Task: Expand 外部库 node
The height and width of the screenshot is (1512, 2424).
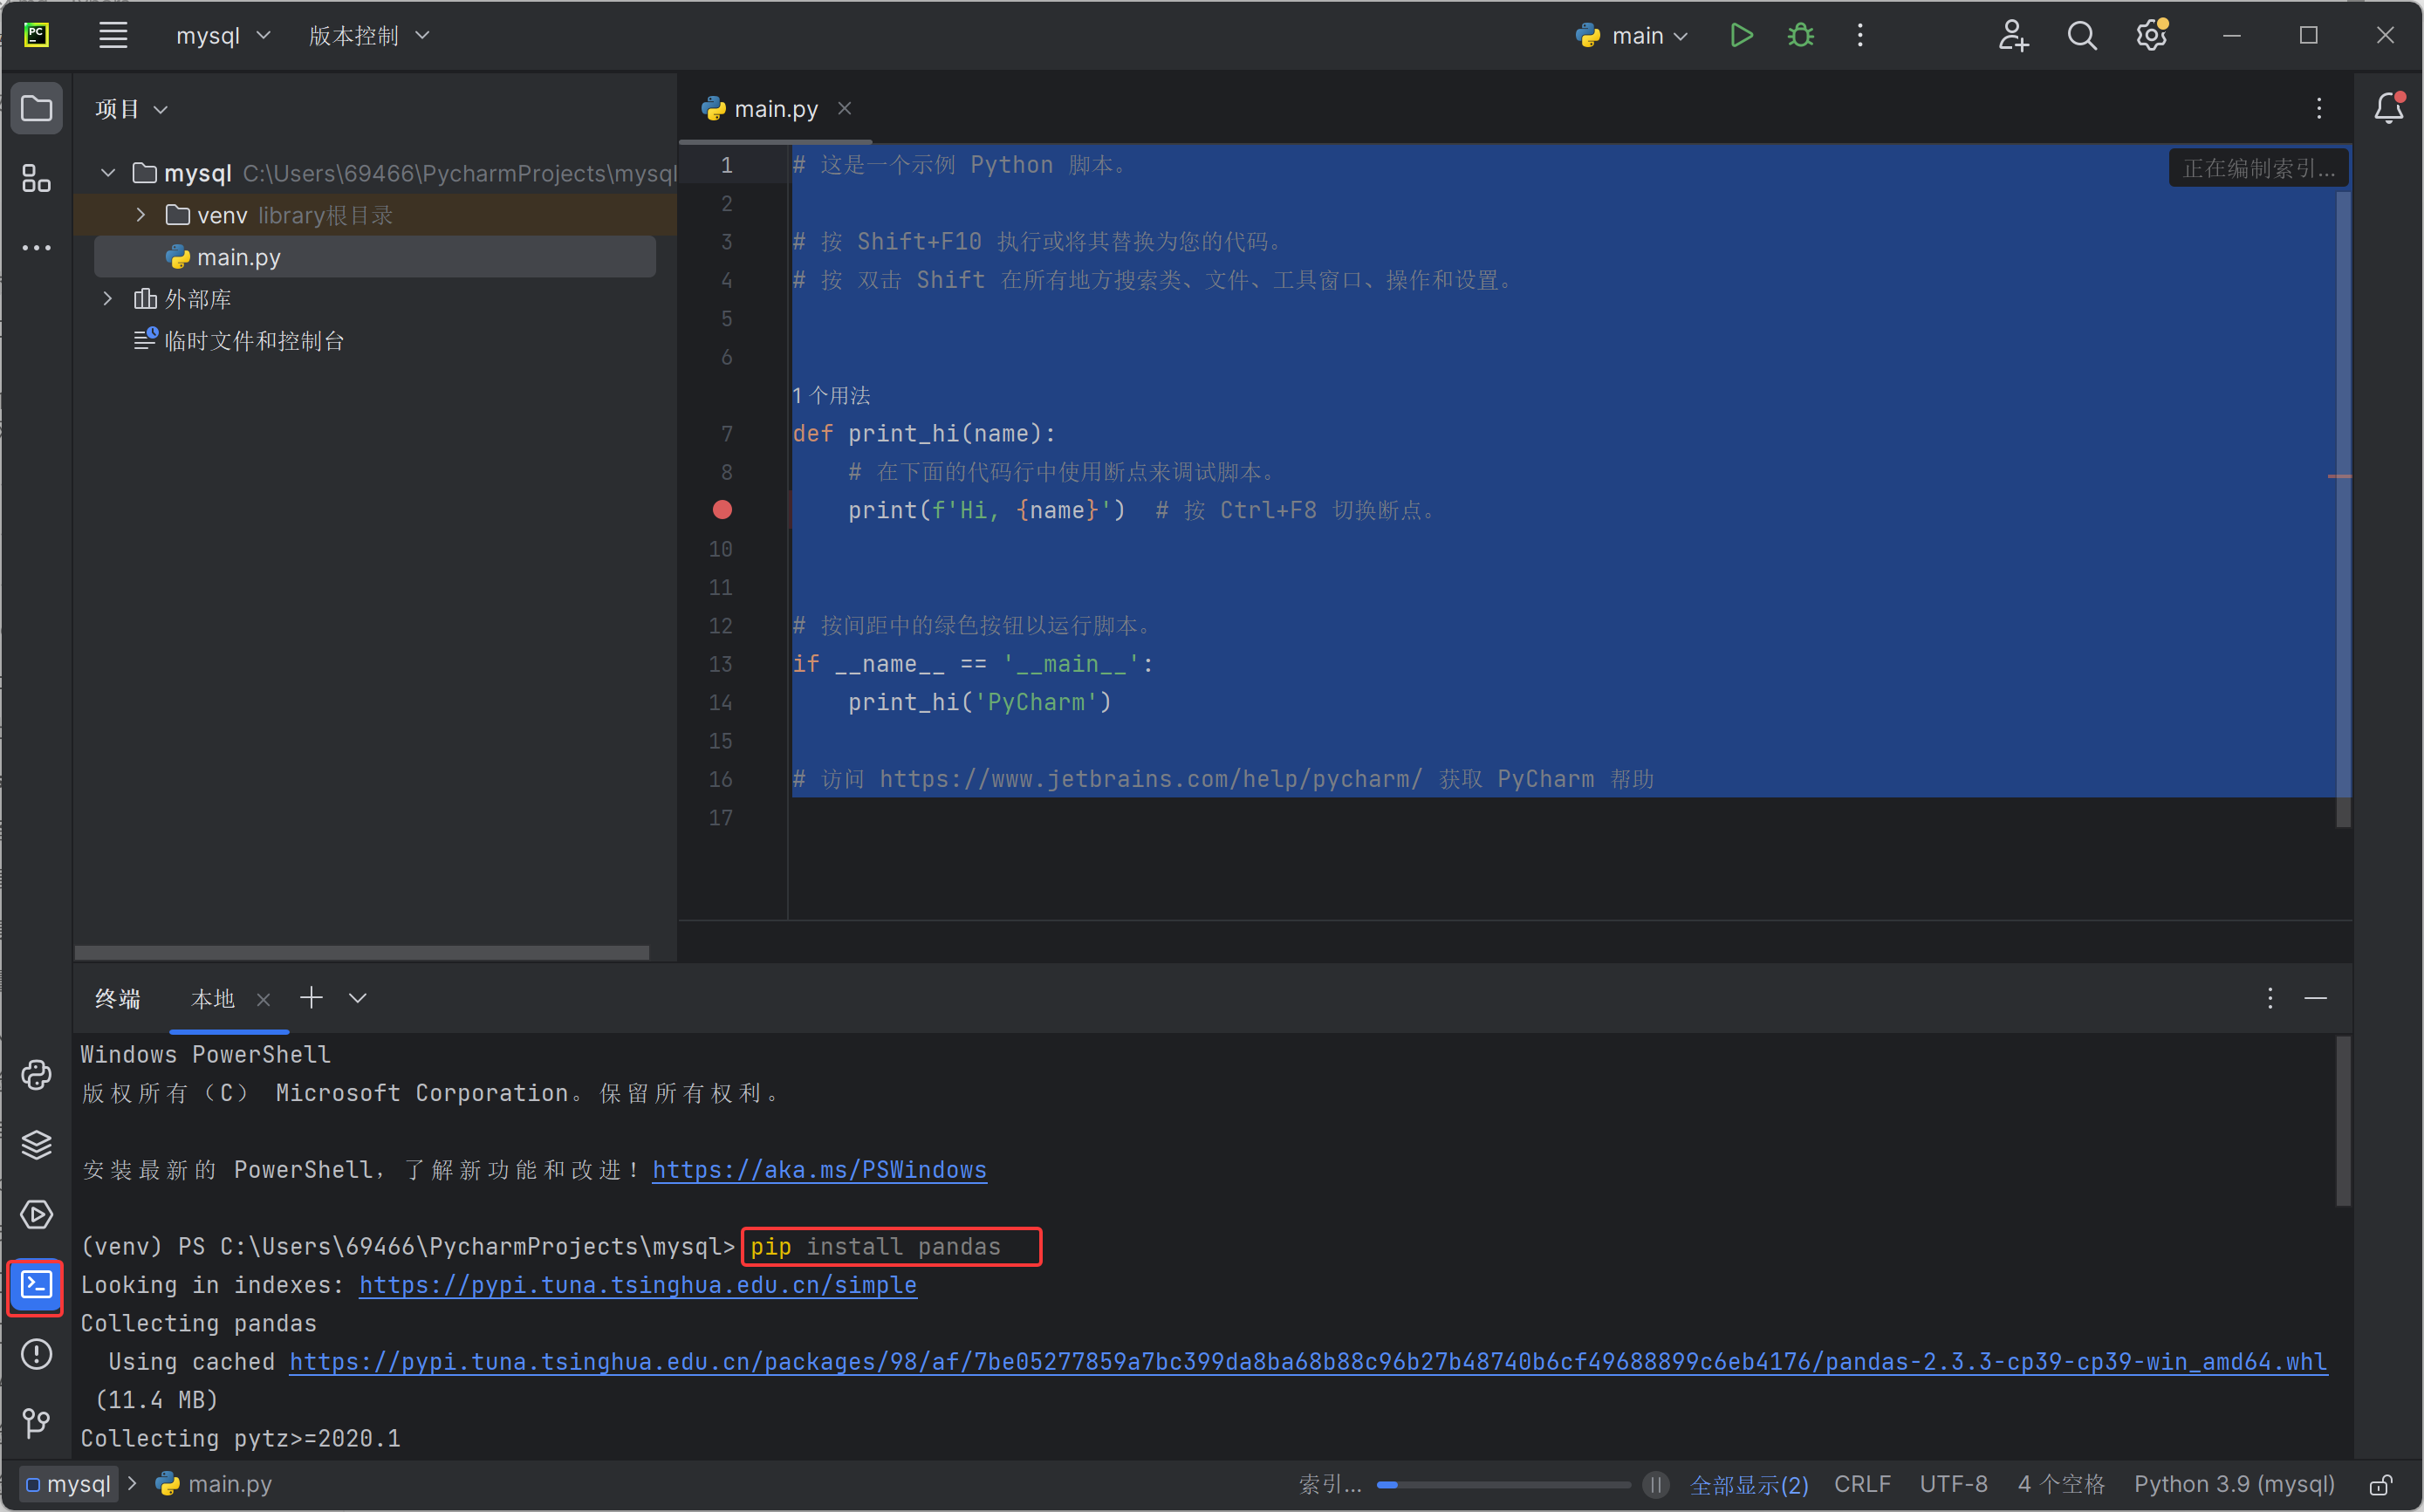Action: 108,299
